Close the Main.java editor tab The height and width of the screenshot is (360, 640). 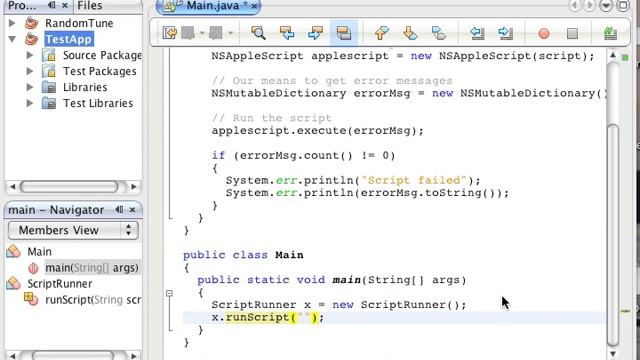point(254,6)
